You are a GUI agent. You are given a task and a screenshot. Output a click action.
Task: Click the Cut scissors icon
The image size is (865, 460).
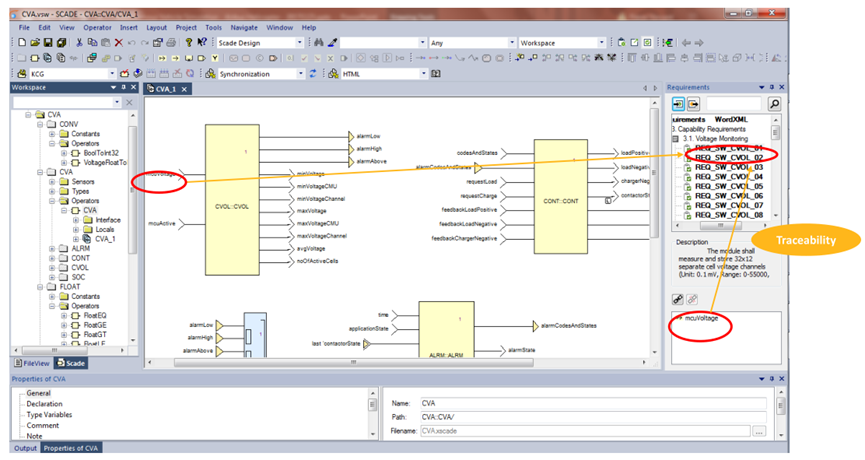click(x=79, y=42)
